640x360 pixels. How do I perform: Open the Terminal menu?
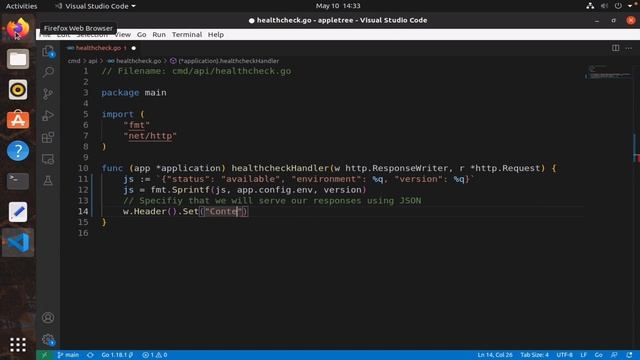click(x=187, y=35)
